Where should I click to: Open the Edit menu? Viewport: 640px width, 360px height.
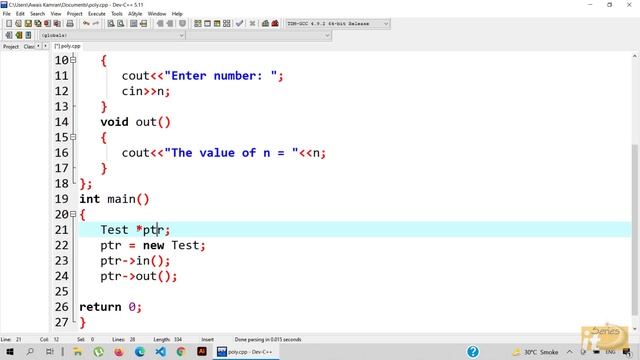click(20, 13)
